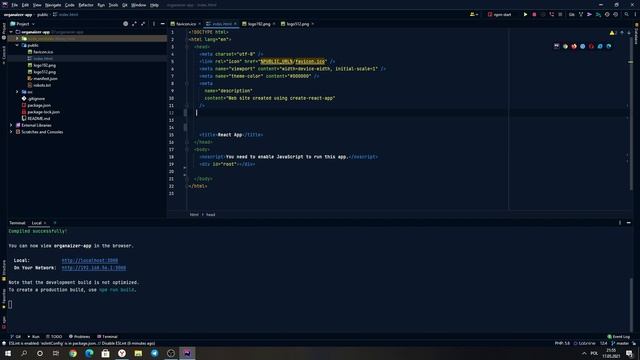This screenshot has width=640, height=360.
Task: Open the Database side tool window
Action: (x=636, y=34)
